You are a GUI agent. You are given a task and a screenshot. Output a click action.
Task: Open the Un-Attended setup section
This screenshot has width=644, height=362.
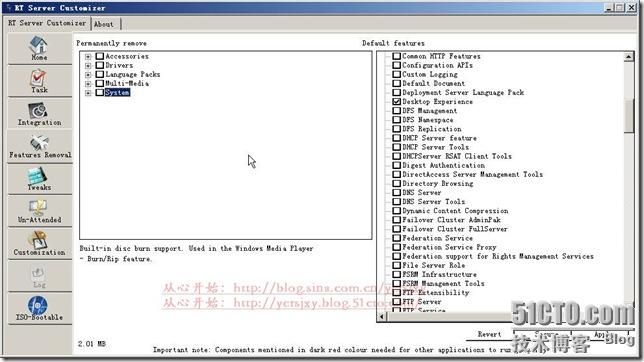coord(39,212)
